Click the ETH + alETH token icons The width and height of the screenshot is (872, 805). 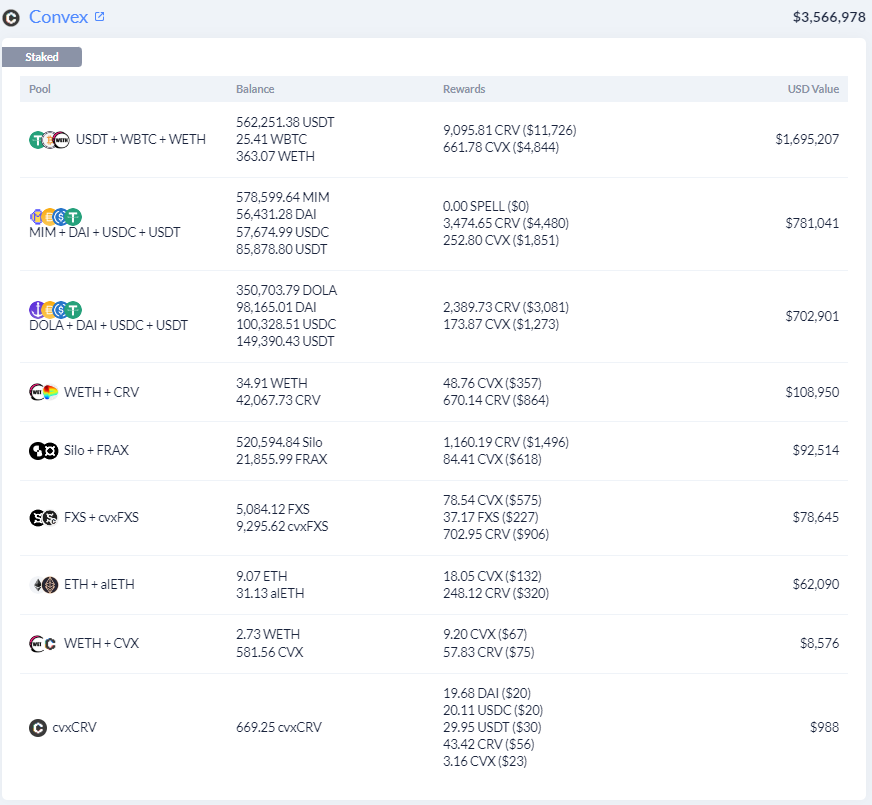(43, 585)
